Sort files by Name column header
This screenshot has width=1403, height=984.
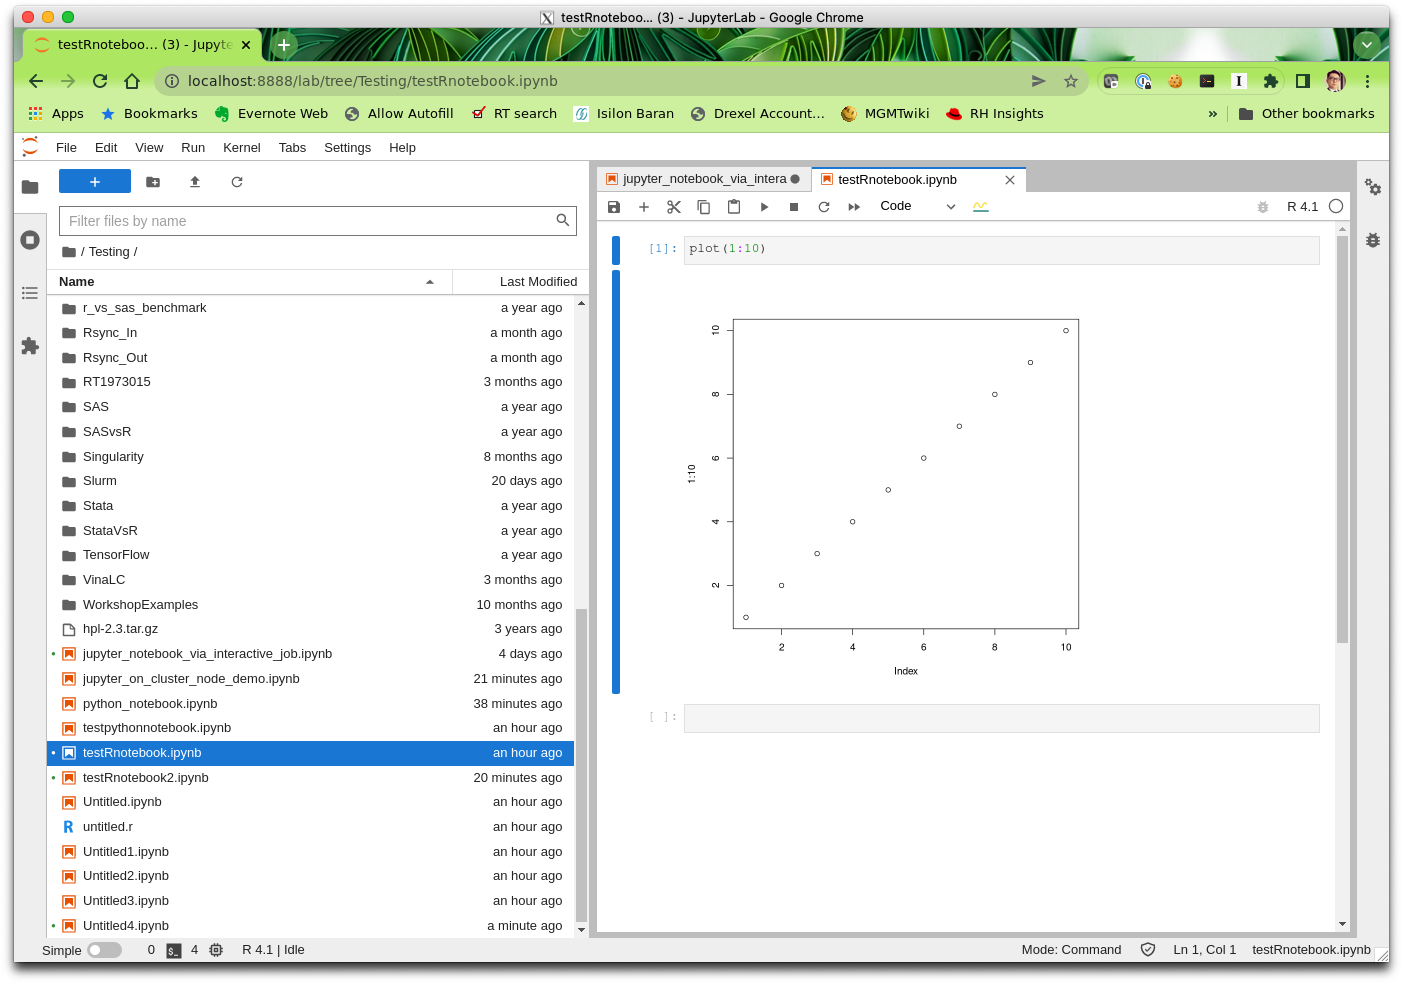tap(250, 282)
